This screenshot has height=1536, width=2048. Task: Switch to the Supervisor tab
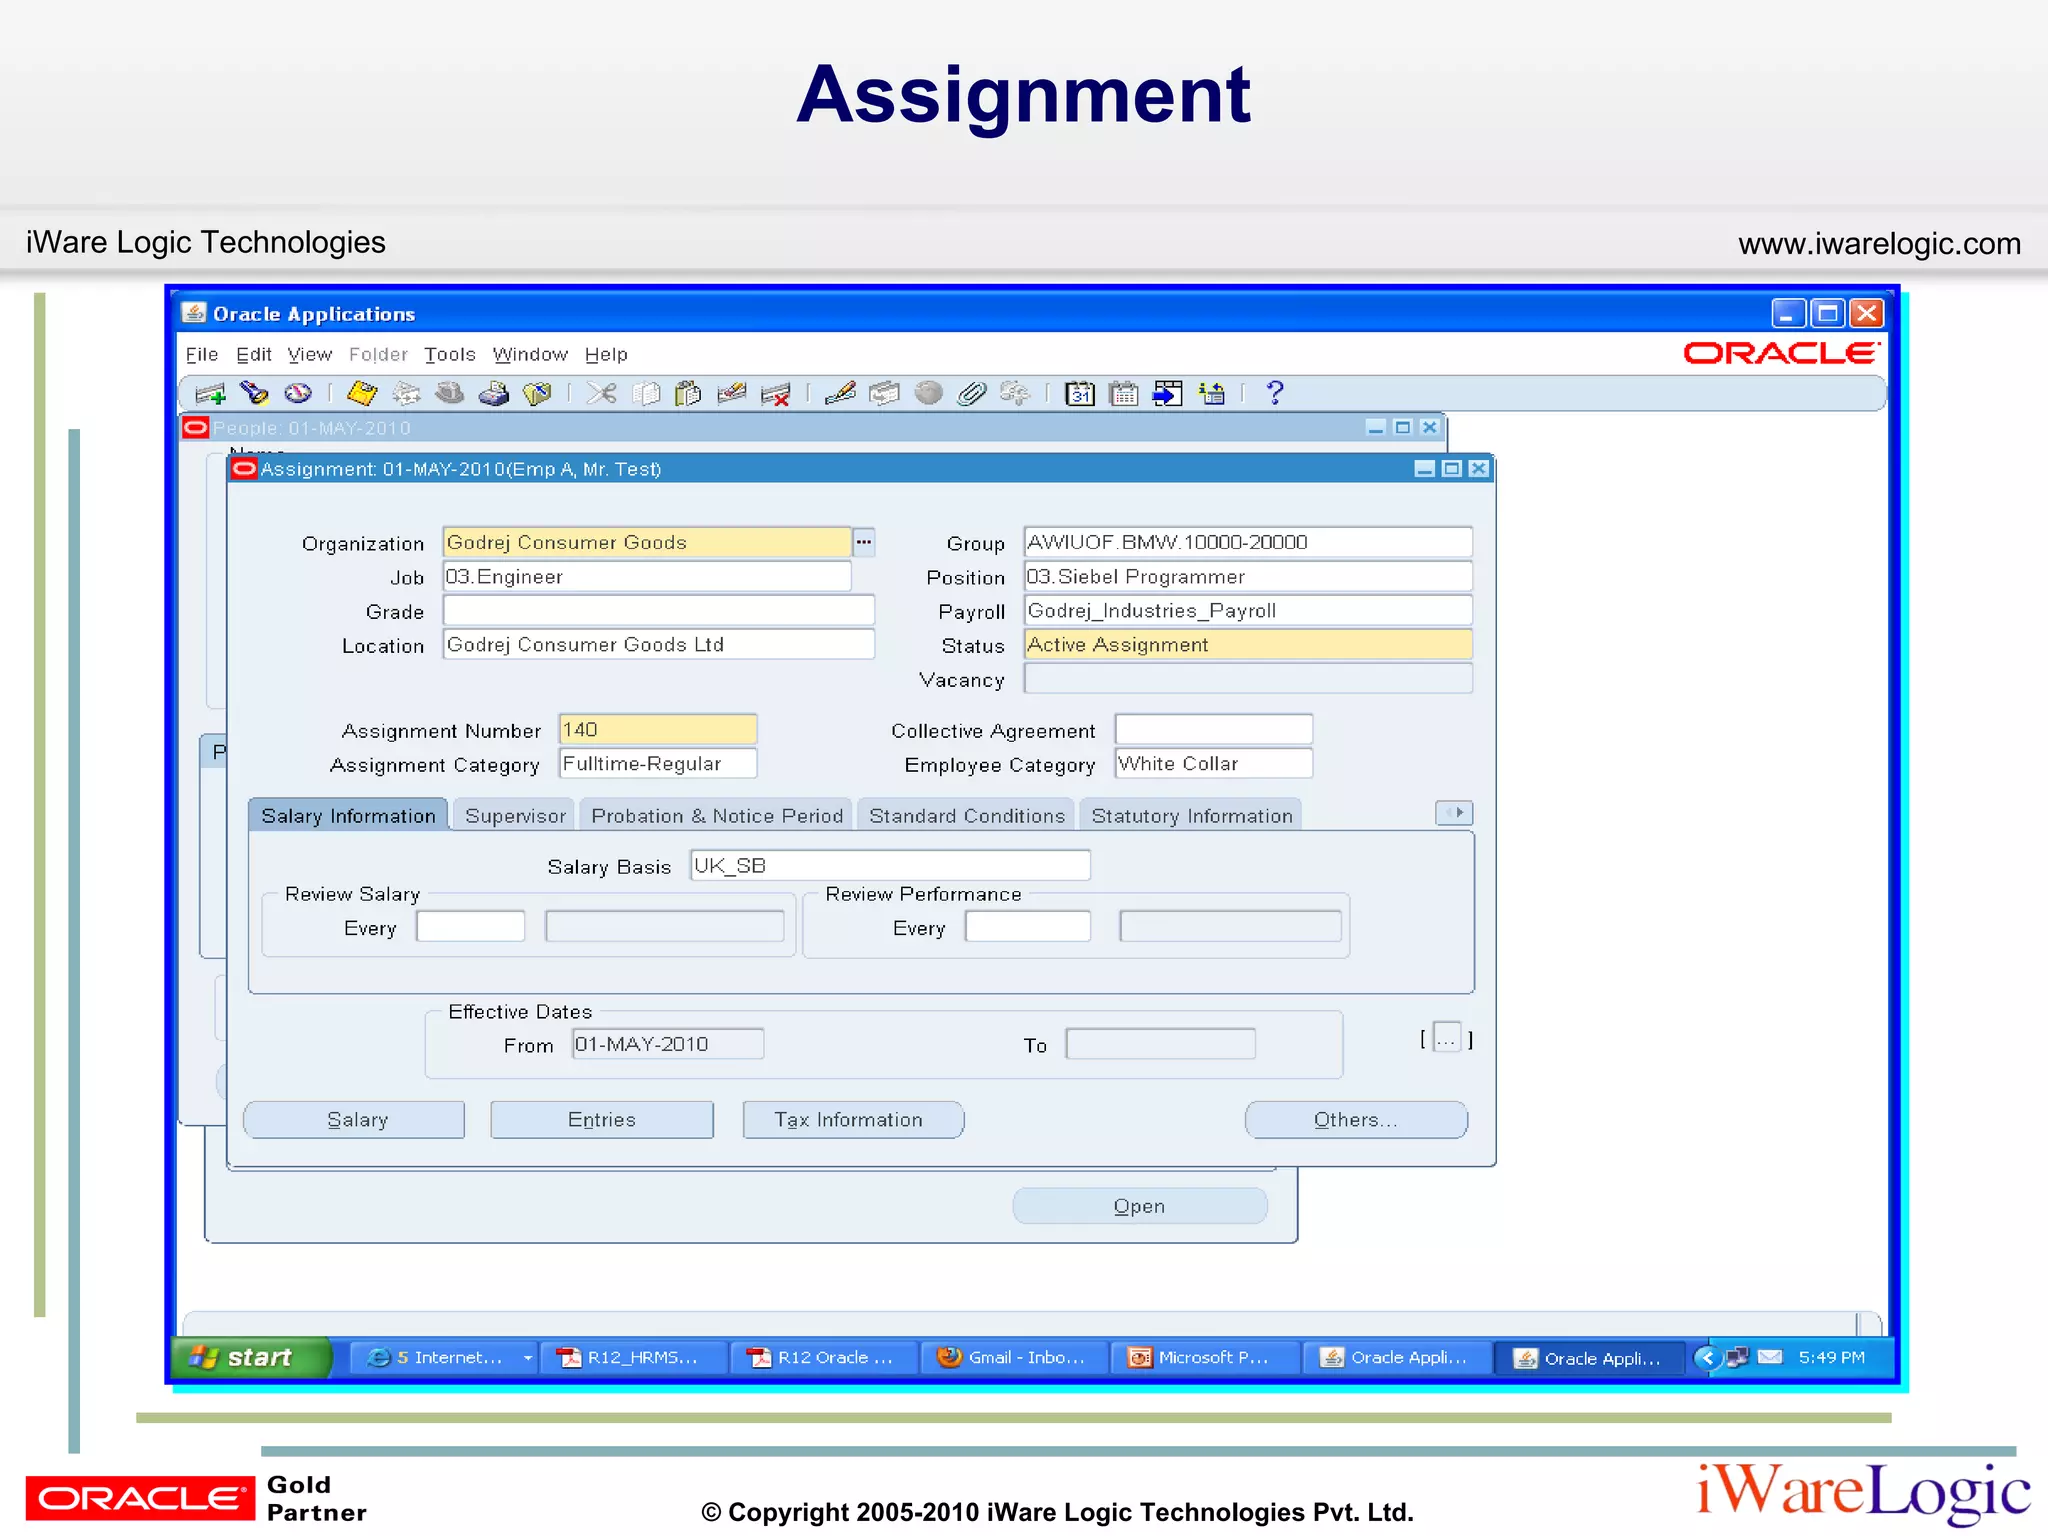pyautogui.click(x=515, y=816)
